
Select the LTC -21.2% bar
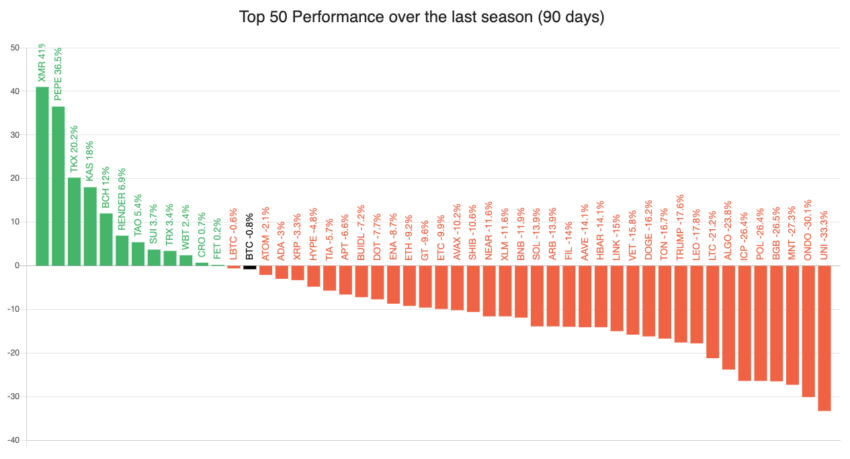(712, 312)
